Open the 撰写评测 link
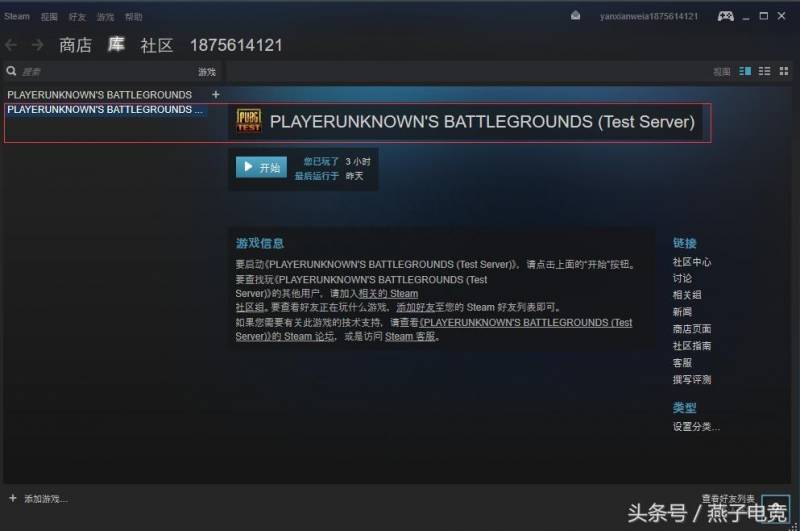The height and width of the screenshot is (531, 800). (691, 379)
